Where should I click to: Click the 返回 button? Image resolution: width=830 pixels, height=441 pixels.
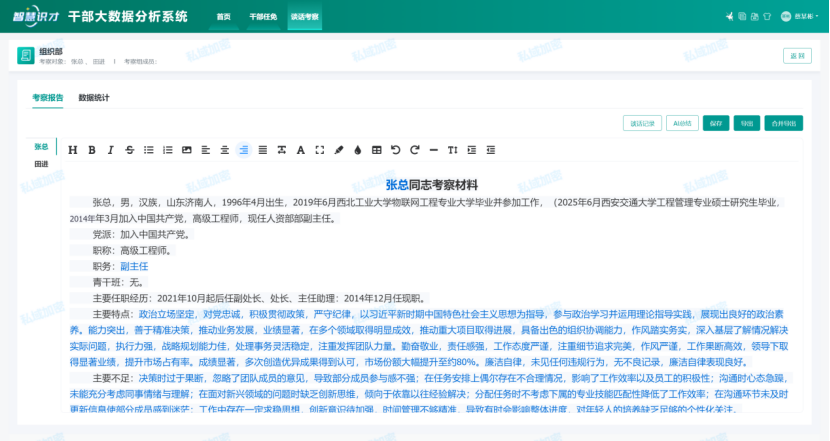pos(796,56)
